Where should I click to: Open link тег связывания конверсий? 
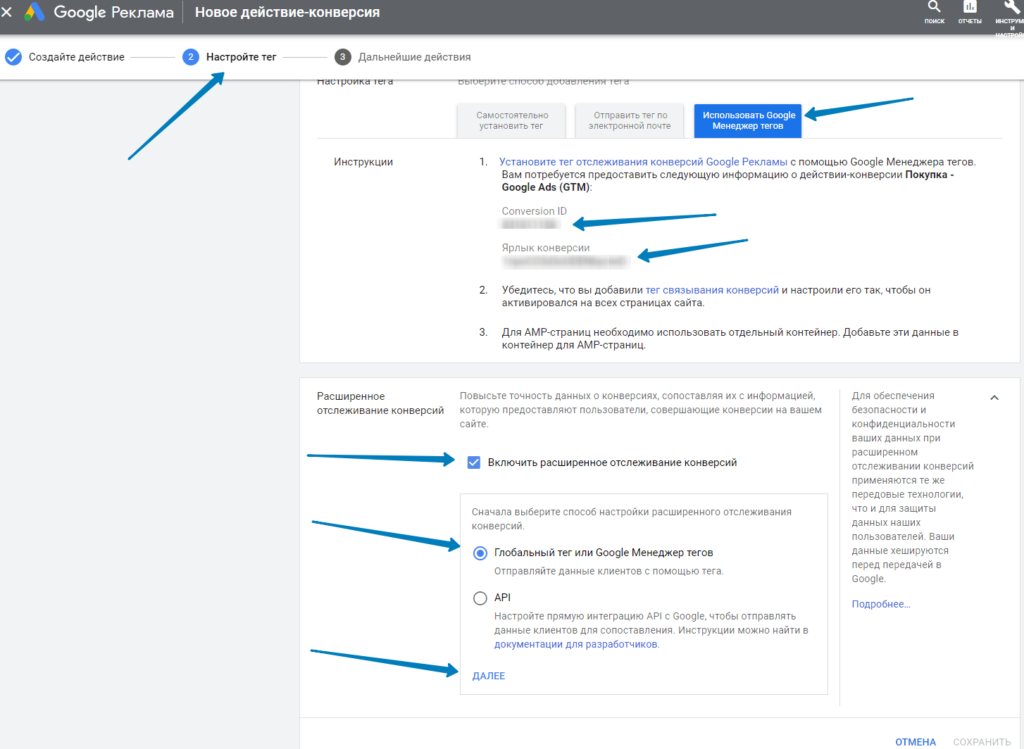click(712, 290)
